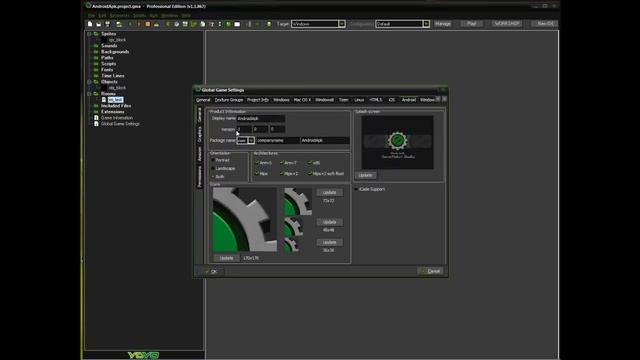Viewport: 640px width, 360px height.
Task: Toggle the Mips r2 architecture checkbox
Action: click(282, 173)
